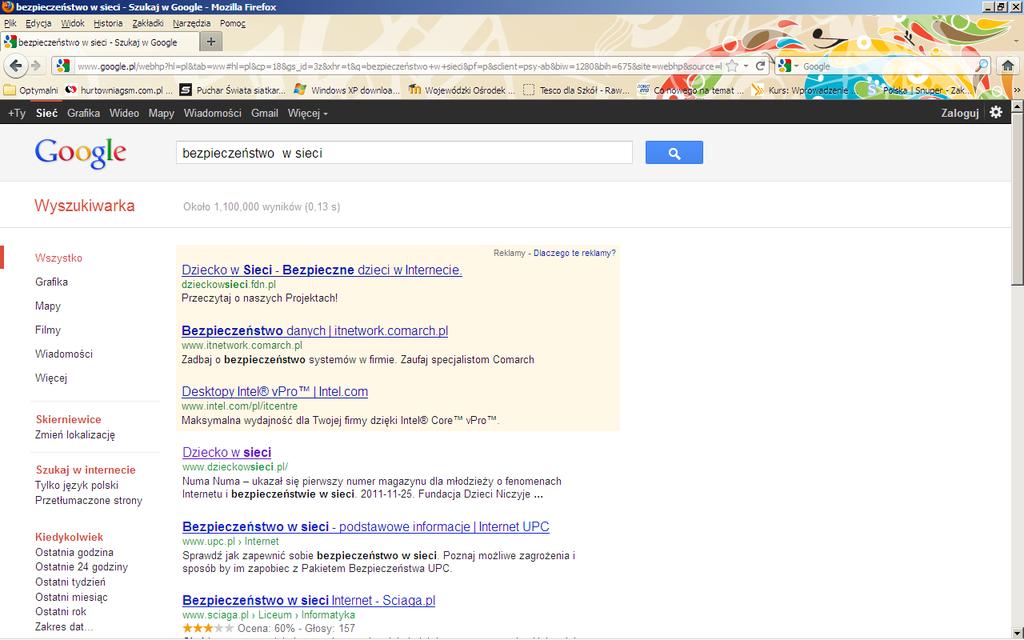1024x640 pixels.
Task: Open the Zakładki menu
Action: pyautogui.click(x=148, y=23)
